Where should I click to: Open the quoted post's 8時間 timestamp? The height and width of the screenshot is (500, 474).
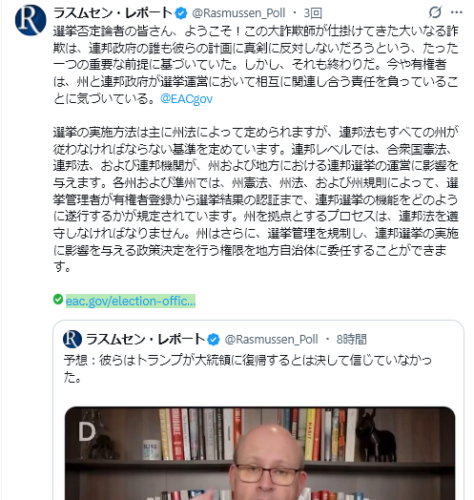(x=351, y=339)
